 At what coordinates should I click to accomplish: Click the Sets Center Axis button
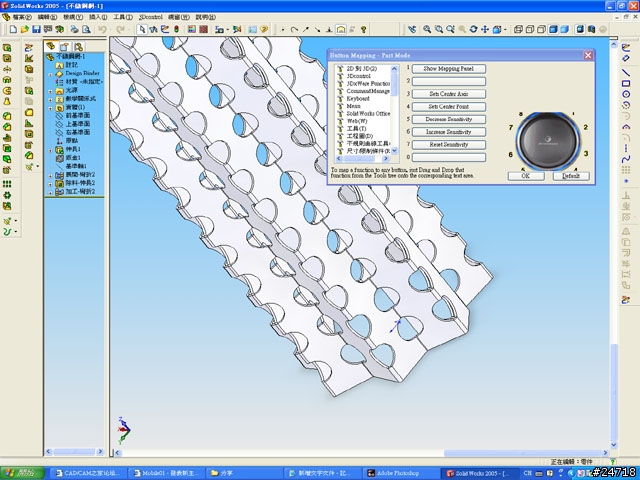tap(449, 94)
